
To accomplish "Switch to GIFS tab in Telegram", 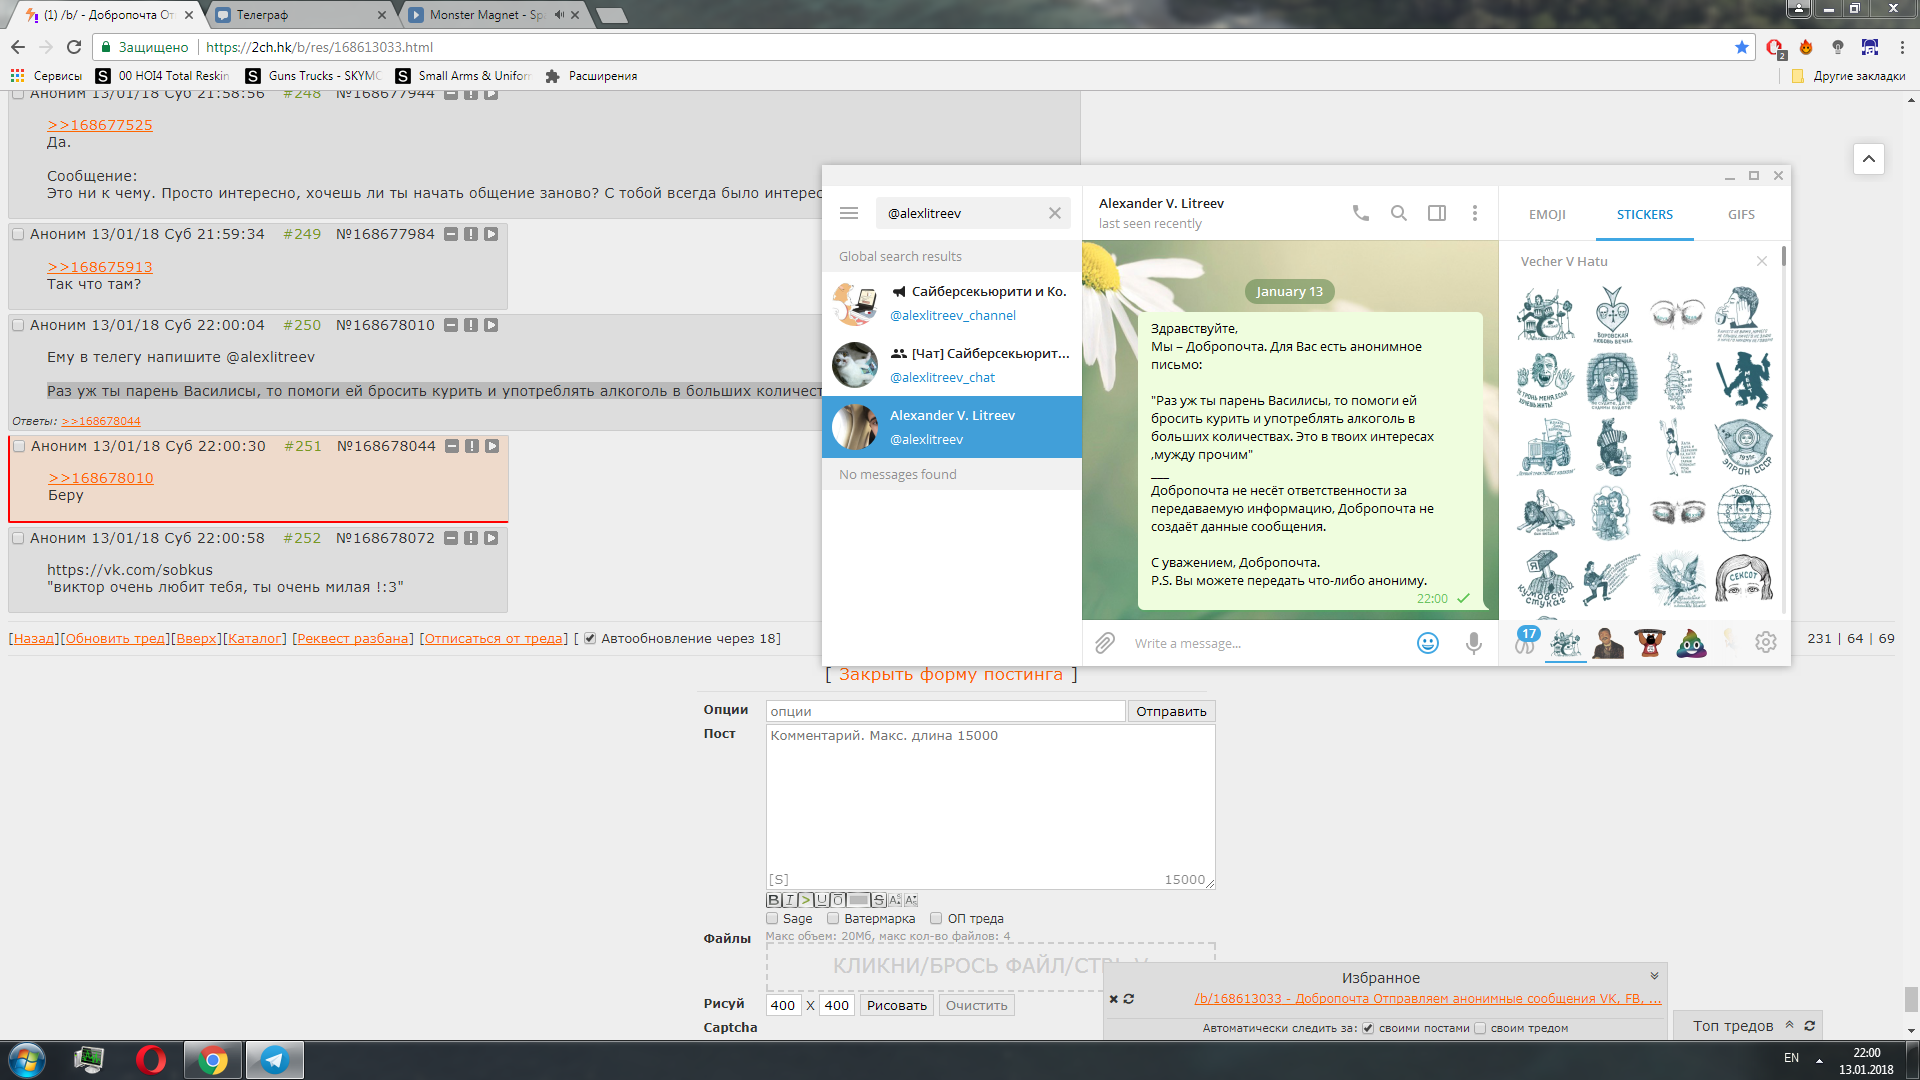I will tap(1741, 214).
